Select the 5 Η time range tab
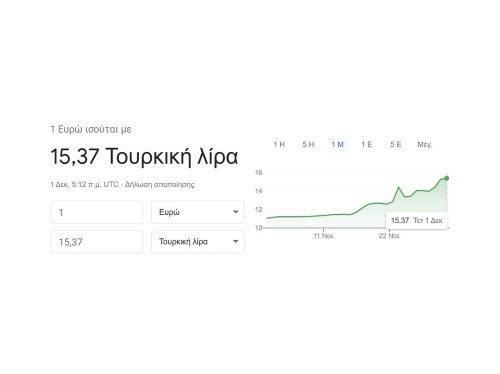The height and width of the screenshot is (374, 500). coord(308,144)
